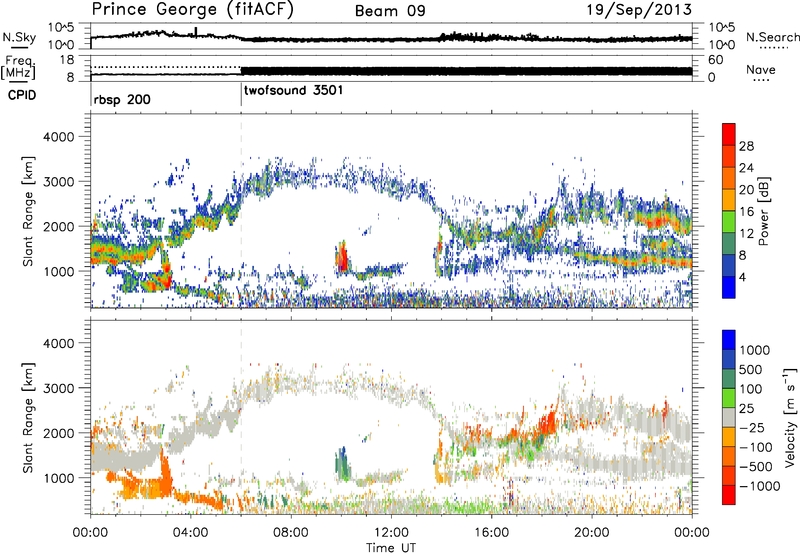Pick the bottom red segment of the velocity colorbar
This screenshot has height=554, width=800.
(729, 495)
